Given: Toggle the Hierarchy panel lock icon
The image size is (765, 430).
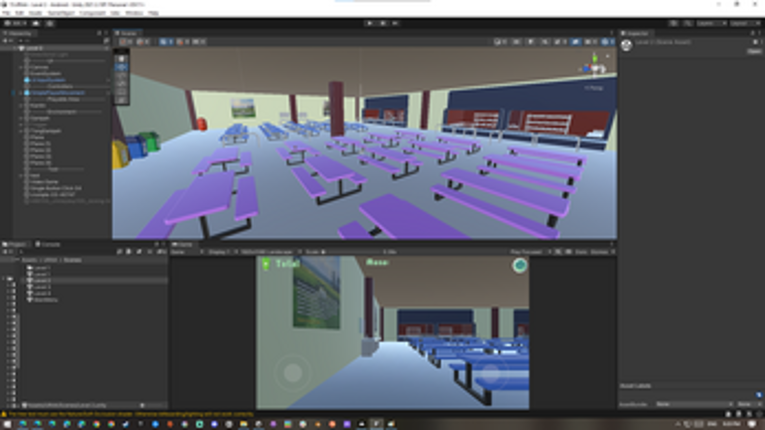Looking at the screenshot, I should click(x=100, y=33).
